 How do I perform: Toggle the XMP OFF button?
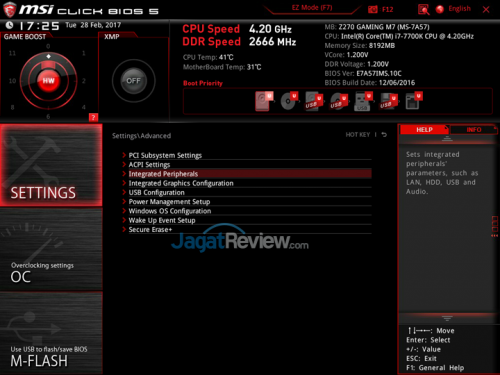pyautogui.click(x=133, y=81)
